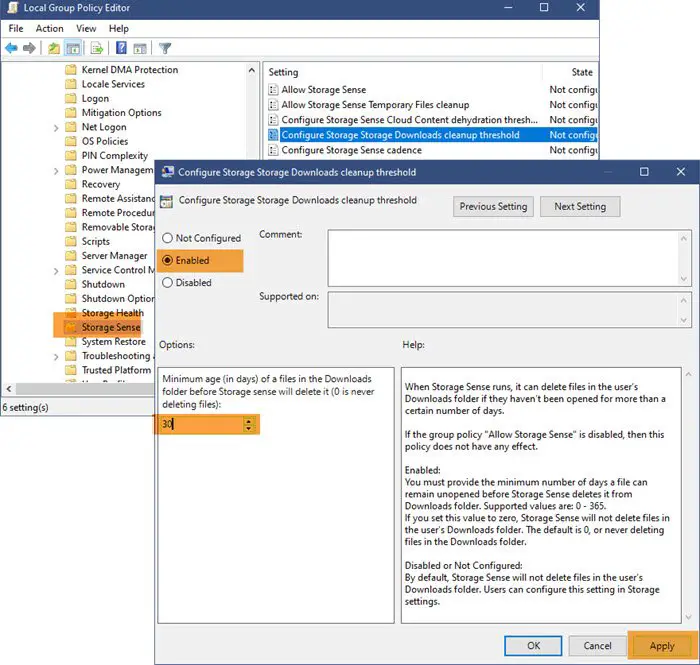Image resolution: width=700 pixels, height=665 pixels.
Task: Click the System Restore folder icon
Action: tap(71, 341)
